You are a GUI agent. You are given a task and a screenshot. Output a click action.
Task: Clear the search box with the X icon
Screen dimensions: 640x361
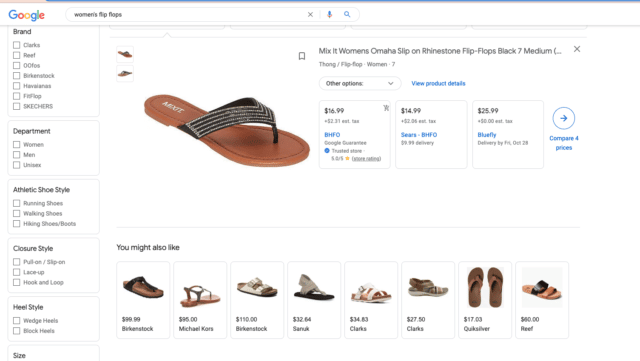(310, 15)
